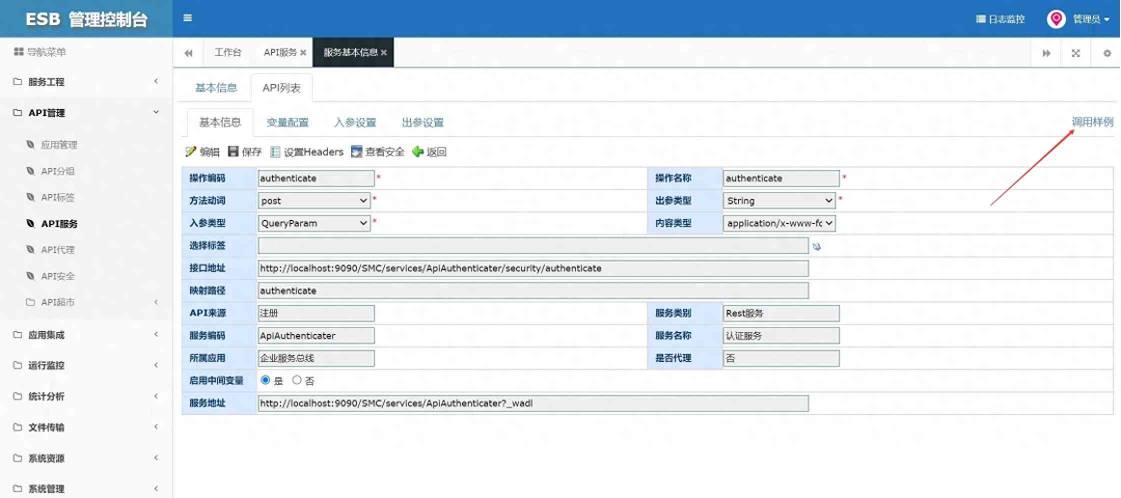Click the 所属应用 企业服务总线 field
This screenshot has width=1121, height=498.
click(x=316, y=359)
